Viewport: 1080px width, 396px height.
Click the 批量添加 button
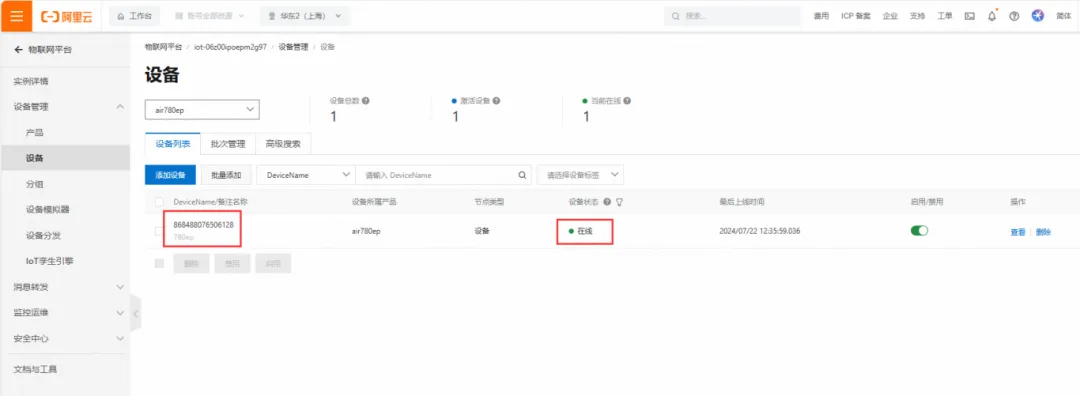tap(226, 175)
